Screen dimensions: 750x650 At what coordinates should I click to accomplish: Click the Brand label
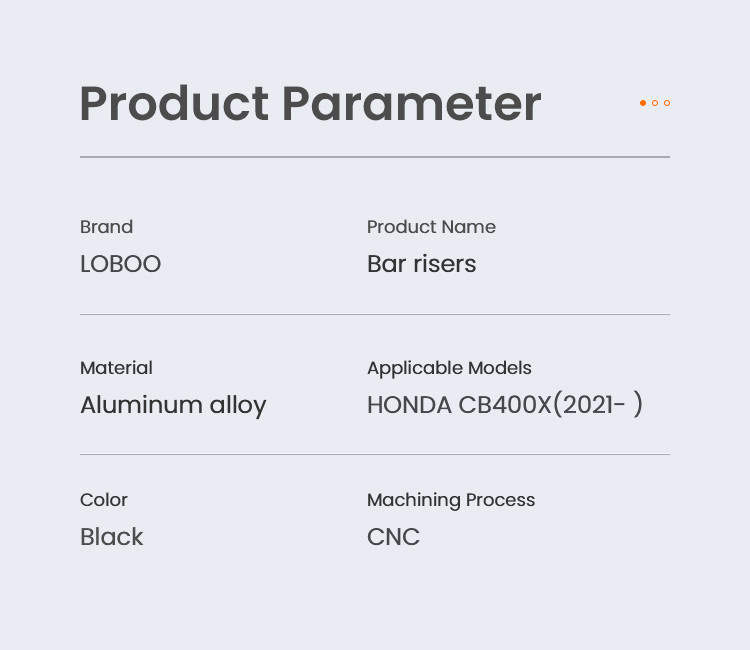click(106, 227)
